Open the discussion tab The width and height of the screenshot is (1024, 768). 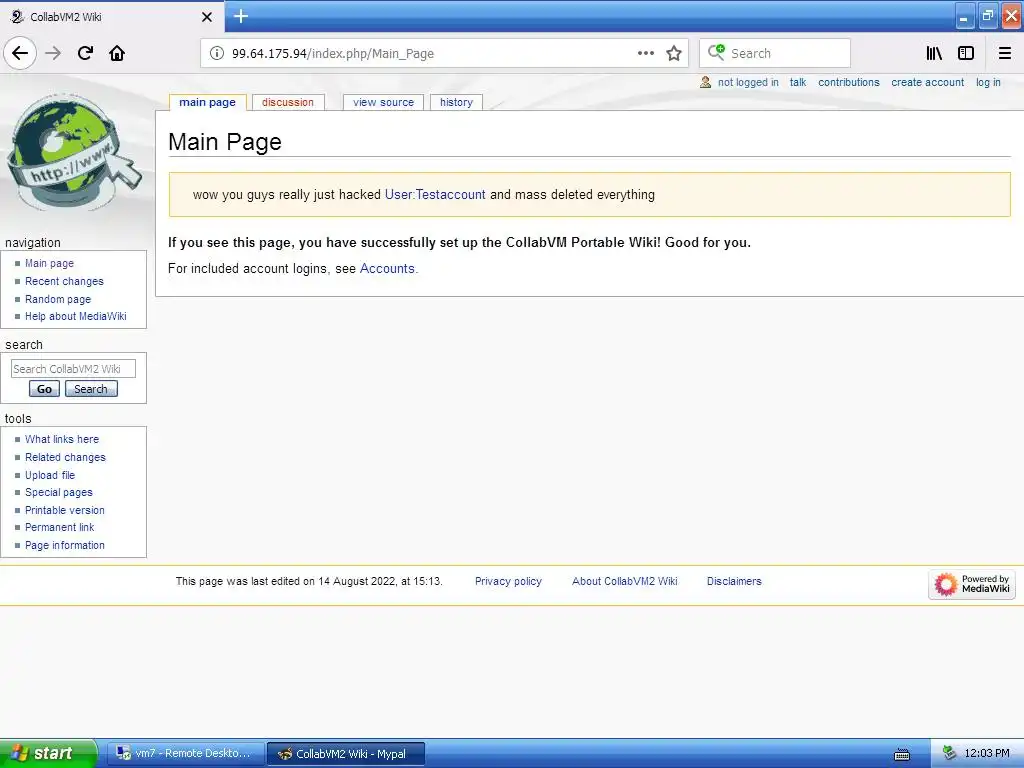coord(288,103)
